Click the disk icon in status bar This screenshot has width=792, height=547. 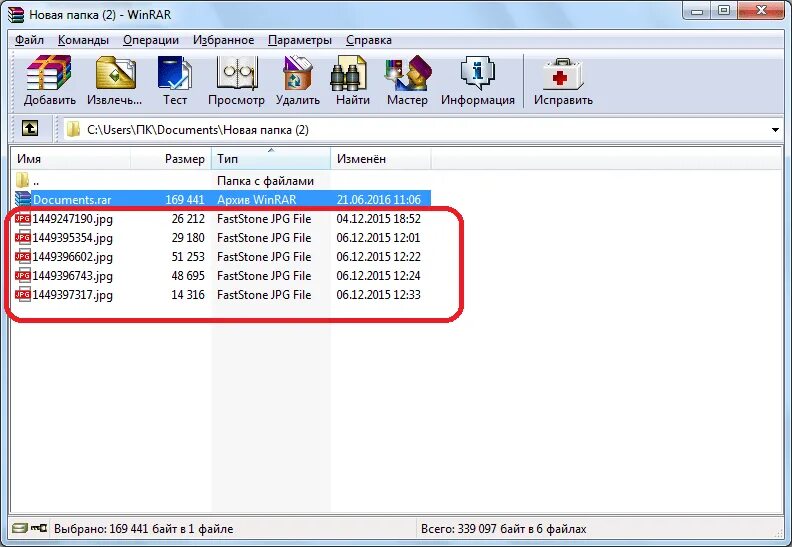(20, 528)
